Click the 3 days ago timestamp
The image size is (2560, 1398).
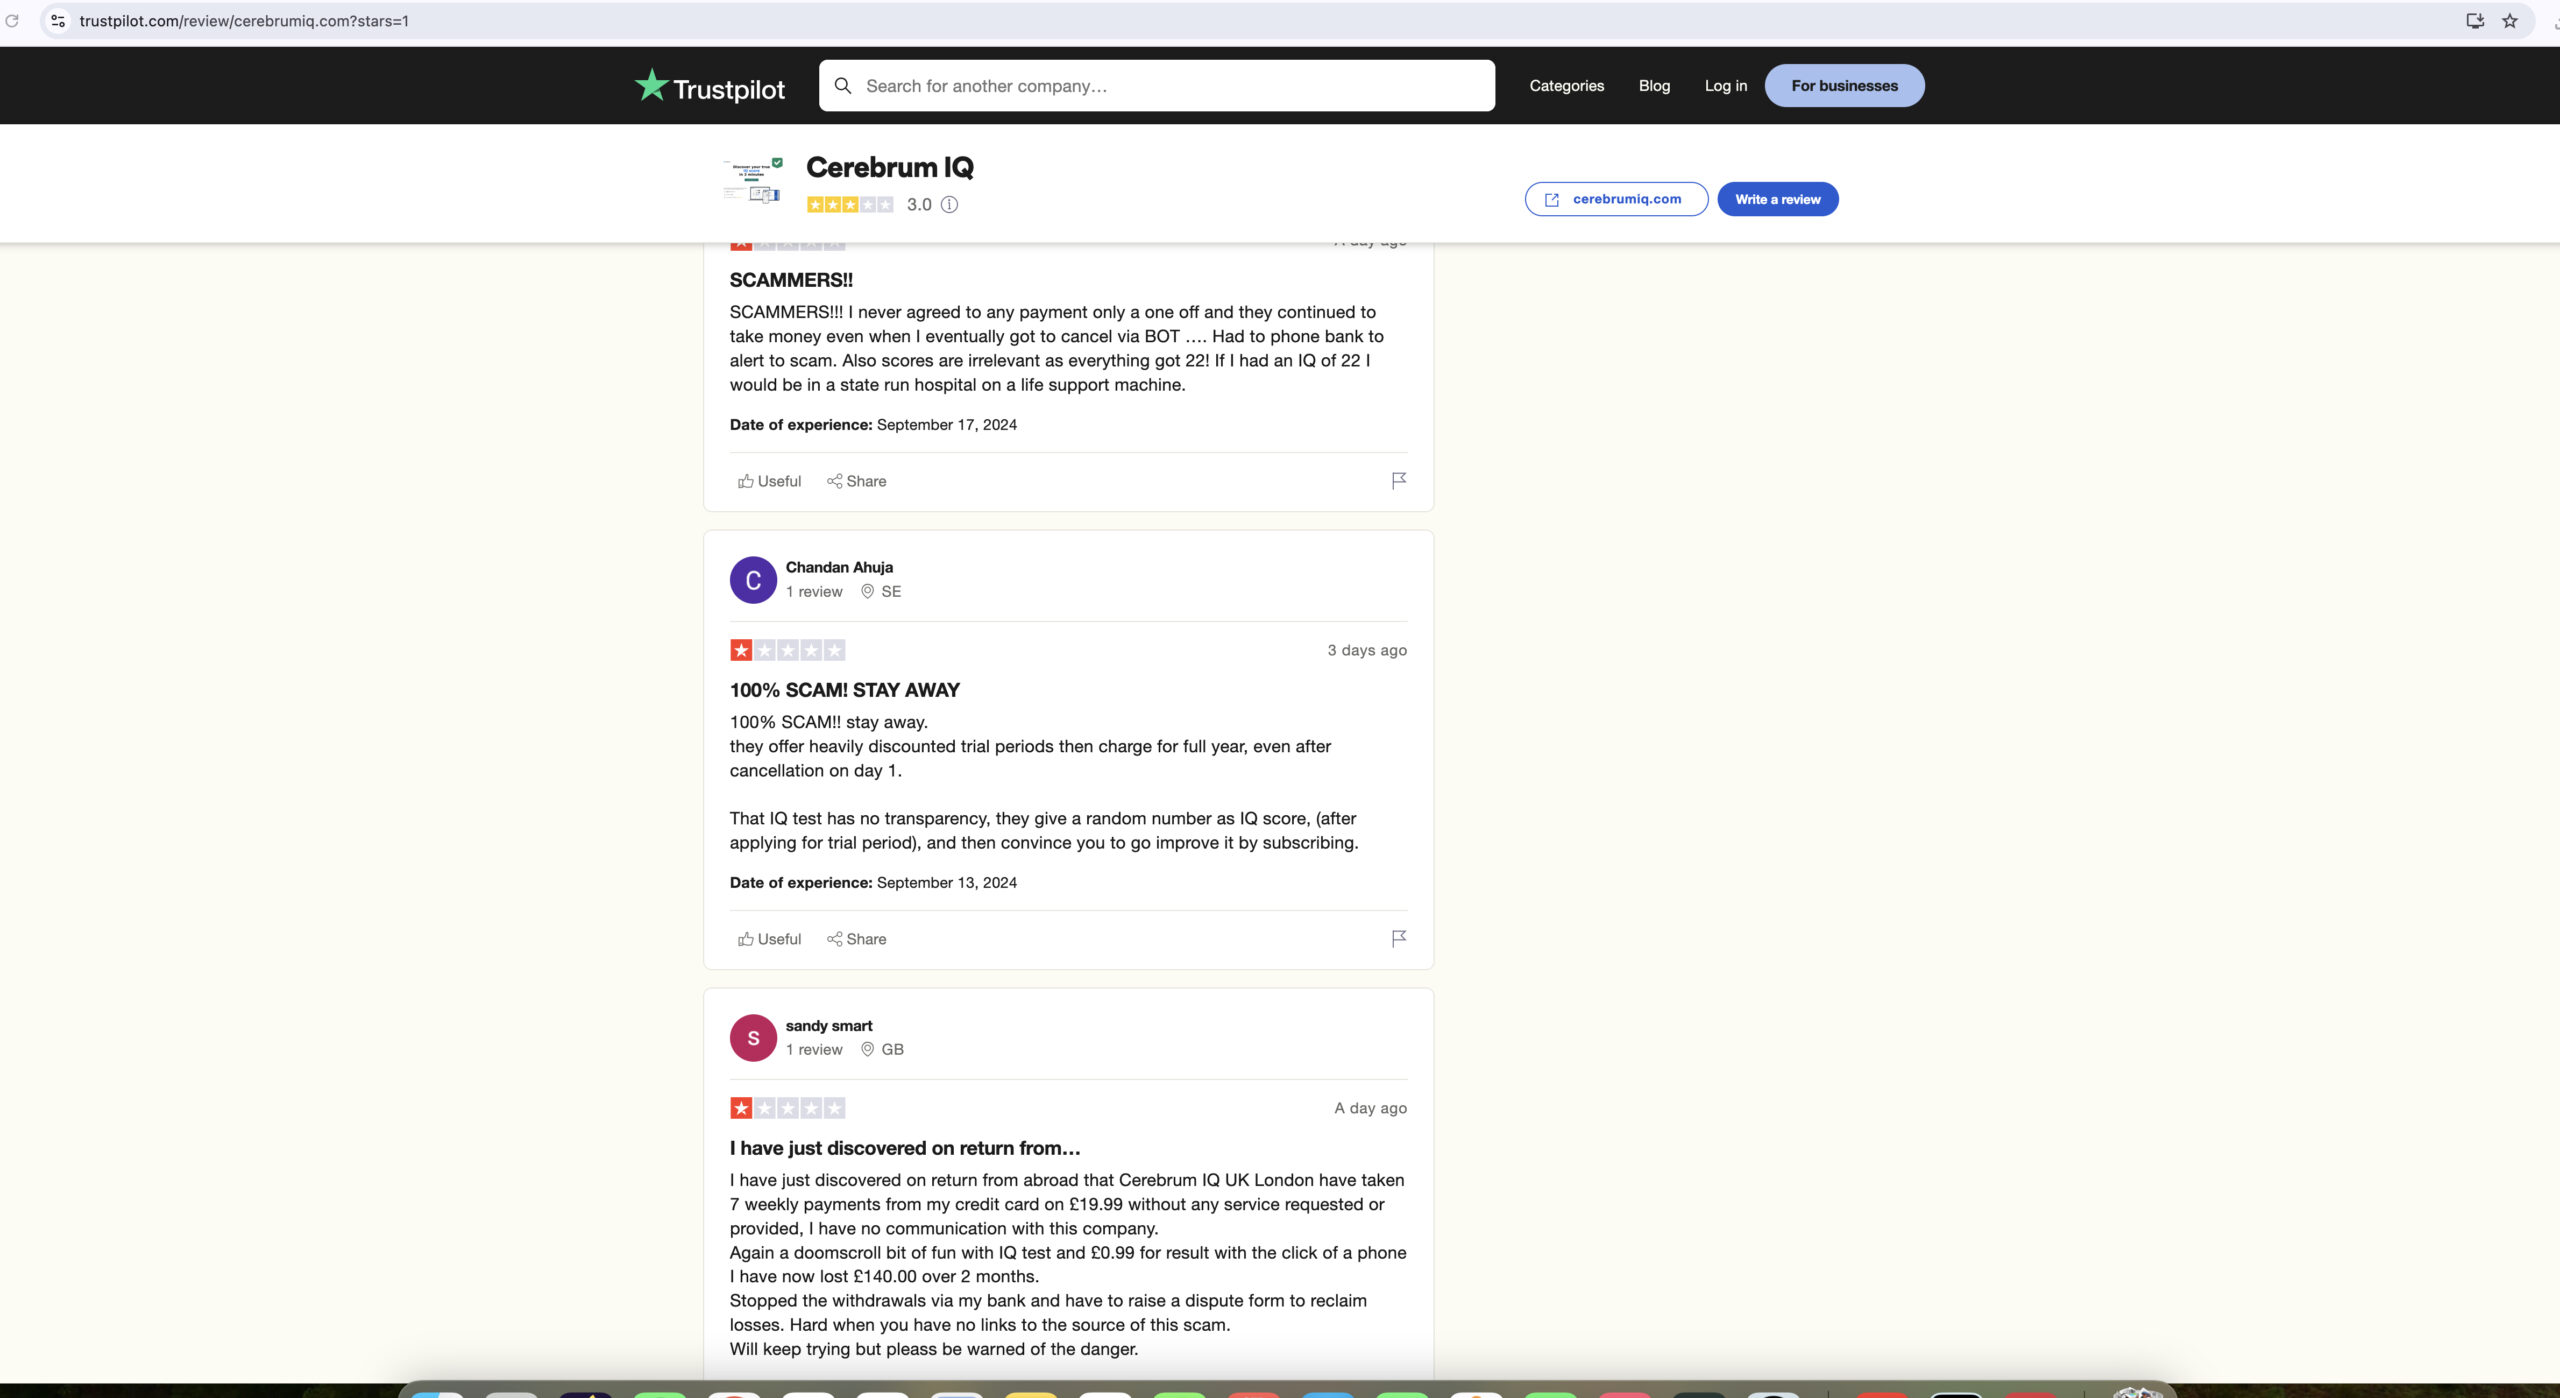(x=1367, y=651)
